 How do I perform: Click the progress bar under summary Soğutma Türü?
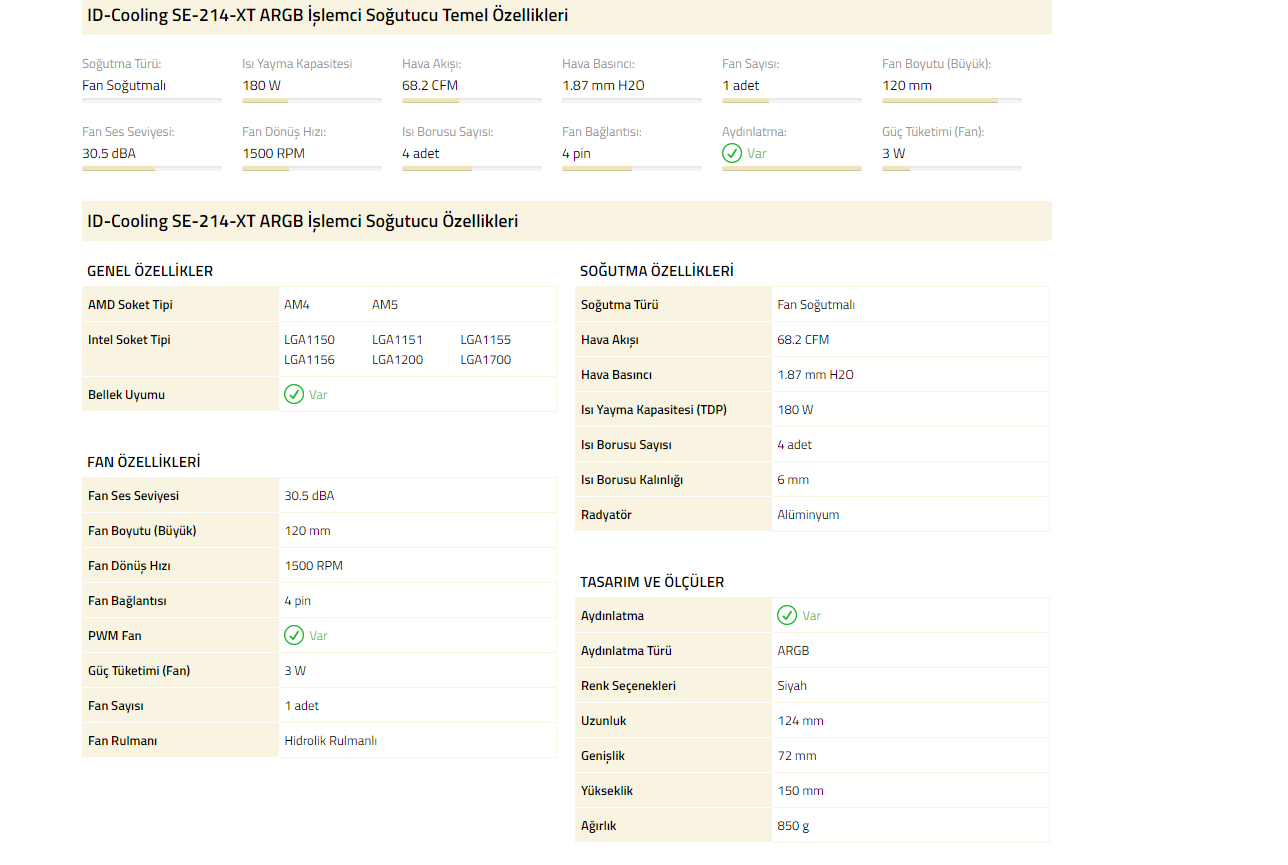point(152,100)
